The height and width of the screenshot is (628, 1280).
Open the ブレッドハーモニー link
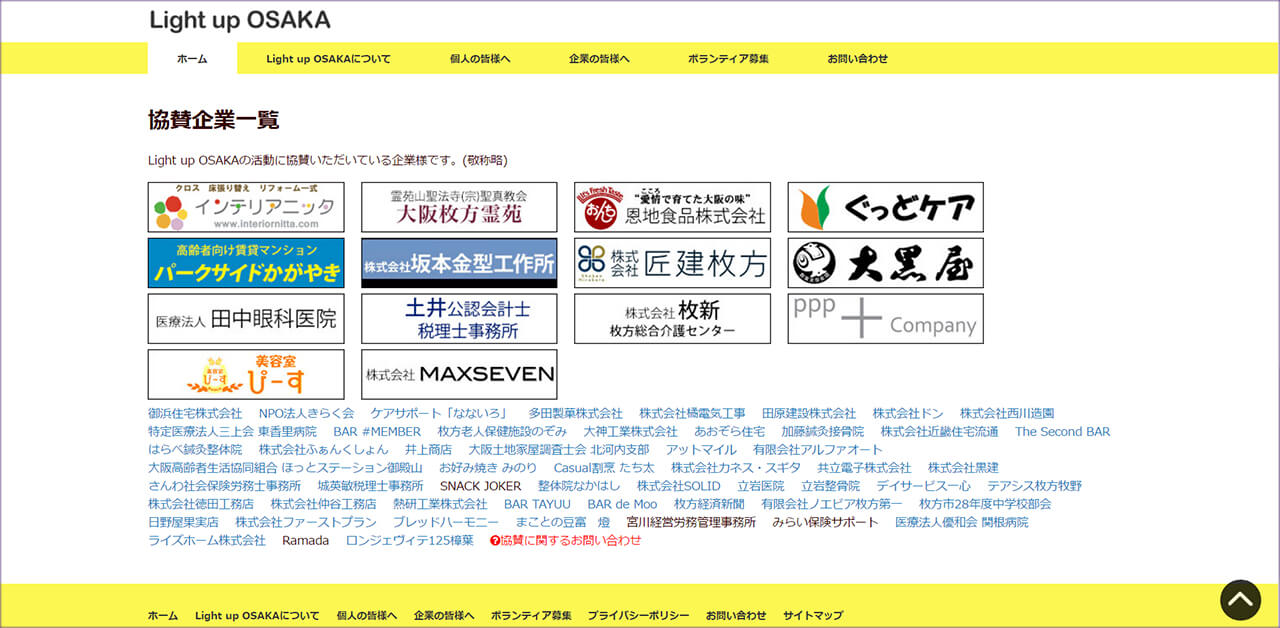tap(446, 522)
